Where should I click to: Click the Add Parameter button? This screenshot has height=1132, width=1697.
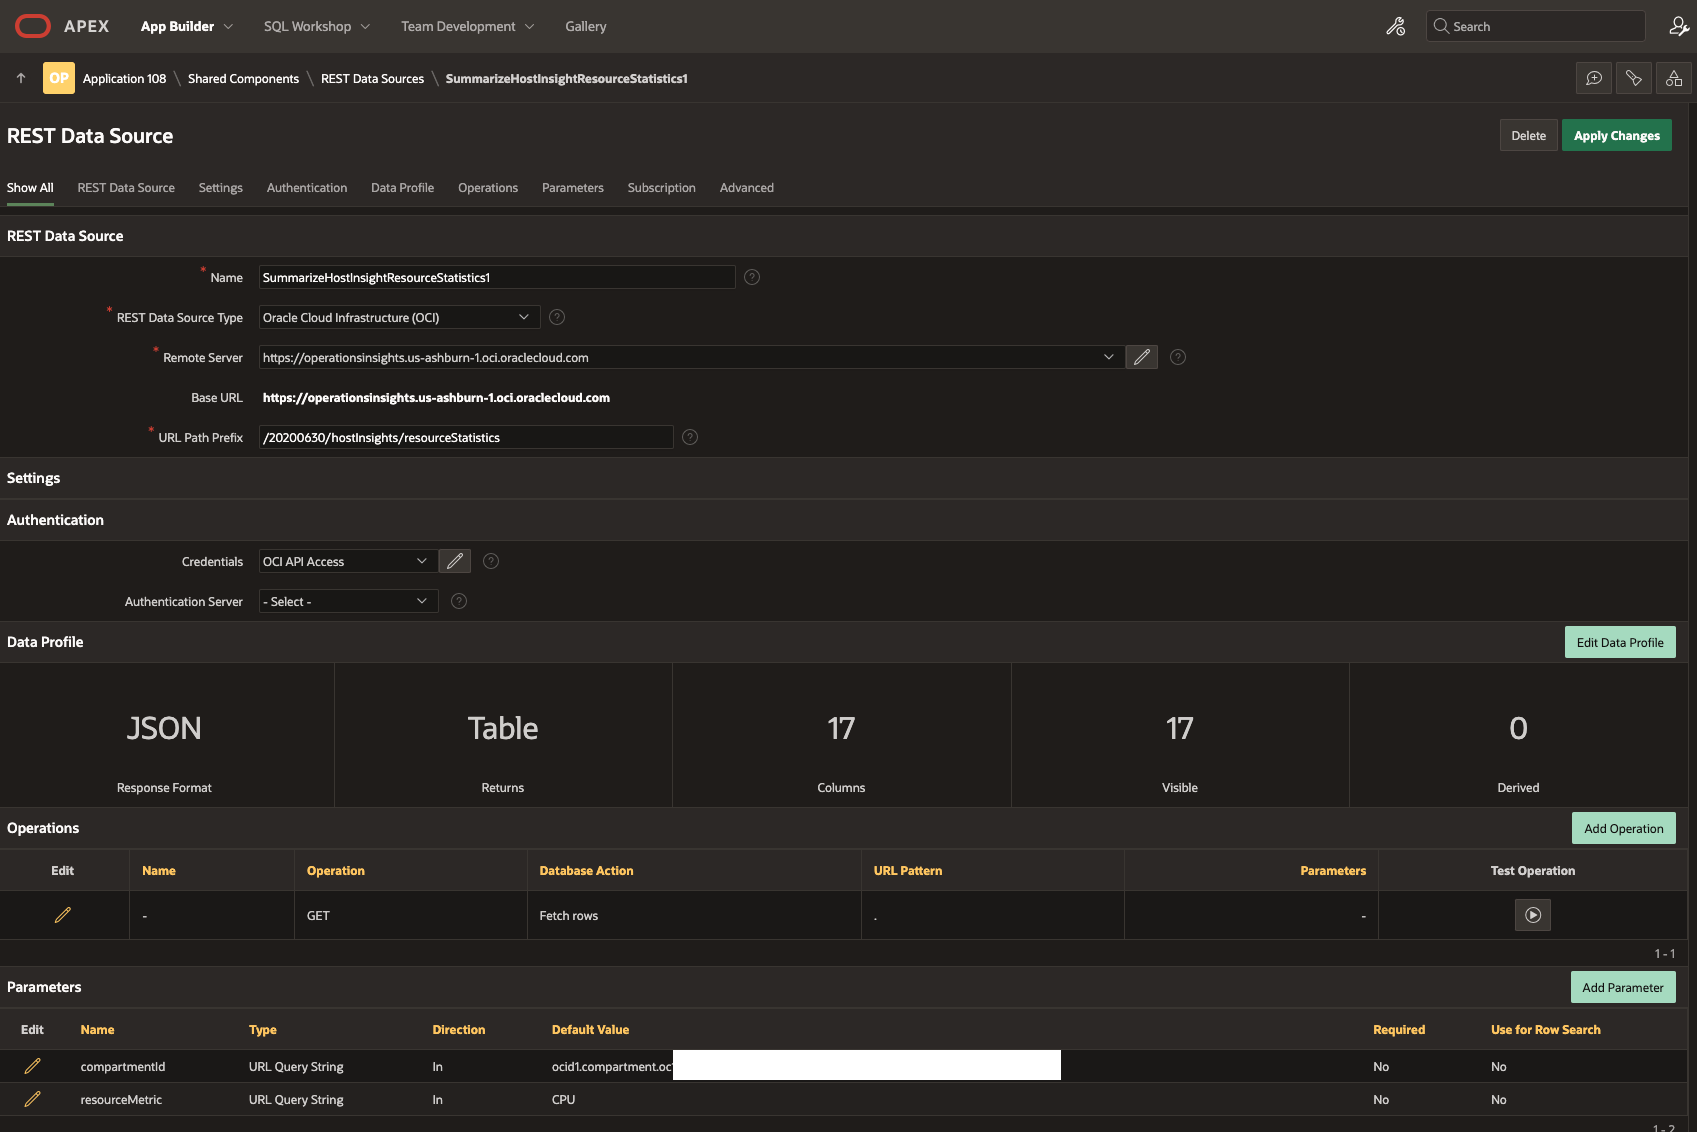(x=1623, y=987)
